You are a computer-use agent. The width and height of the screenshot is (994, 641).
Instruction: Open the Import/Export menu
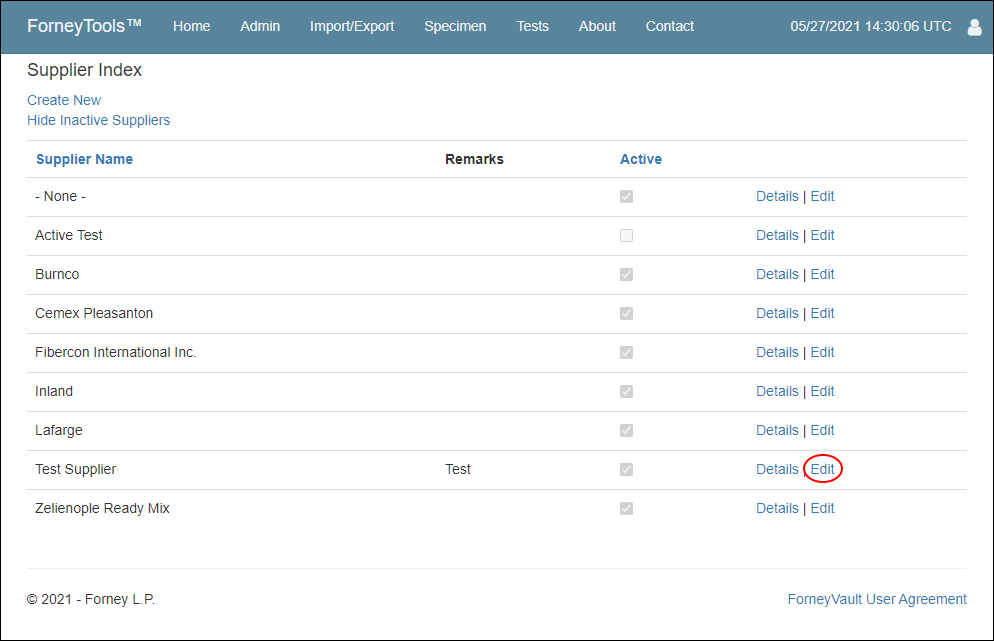tap(352, 26)
